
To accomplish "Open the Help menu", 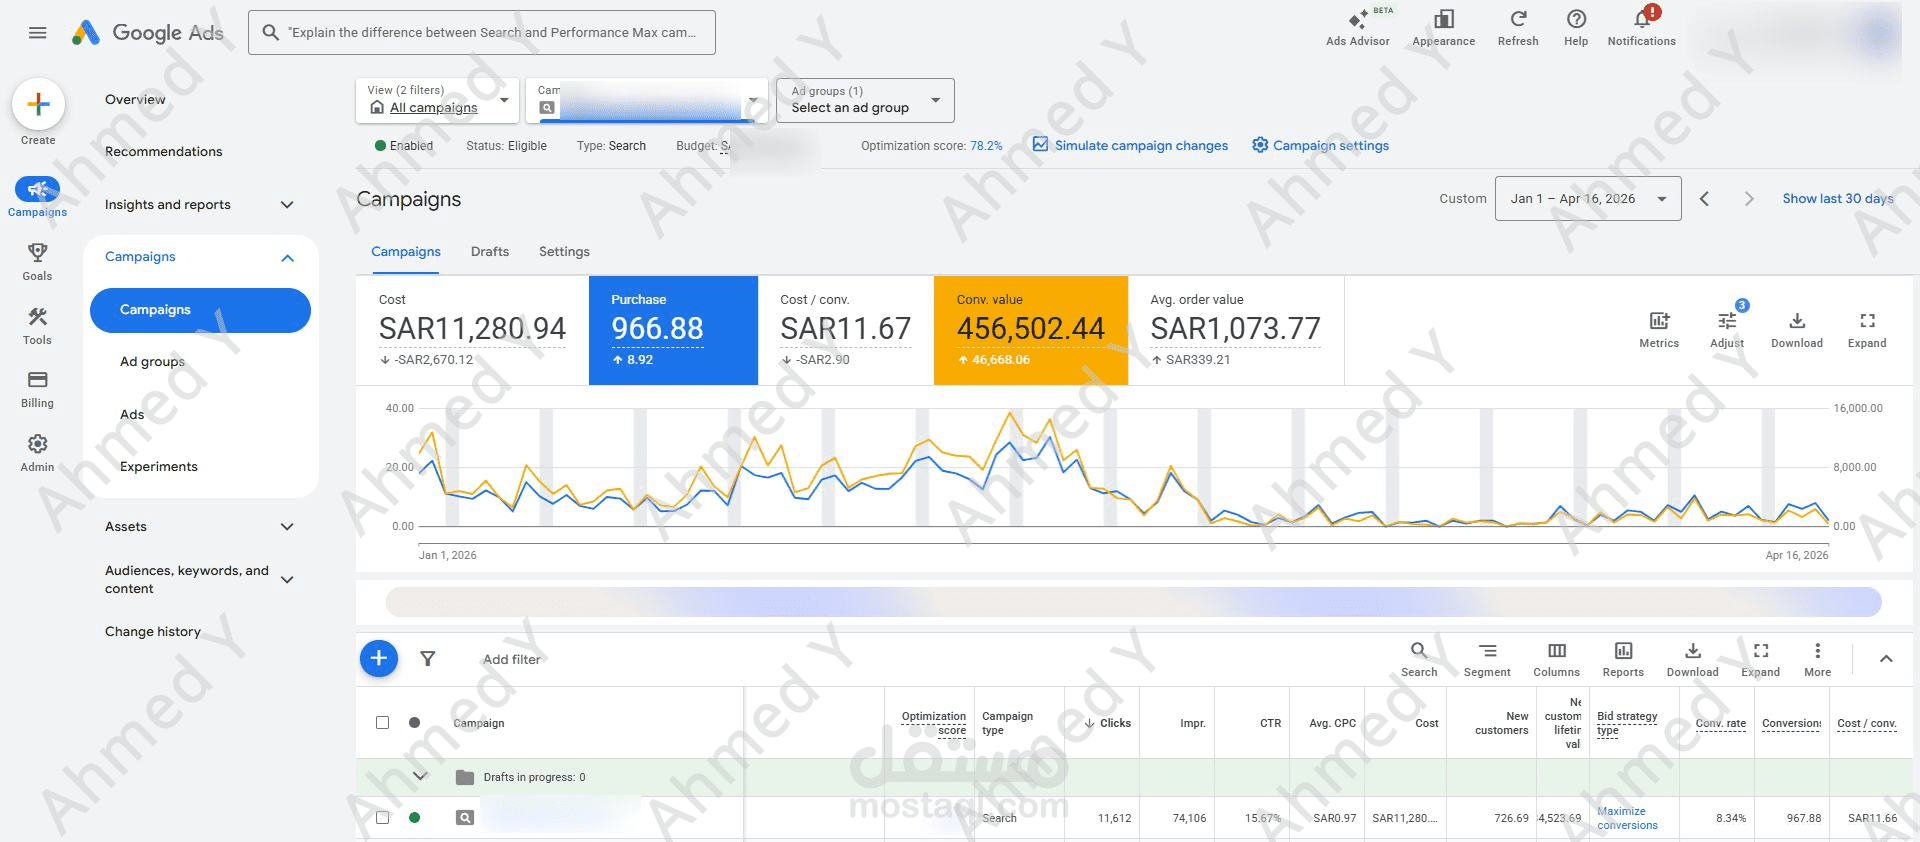I will click(x=1576, y=28).
